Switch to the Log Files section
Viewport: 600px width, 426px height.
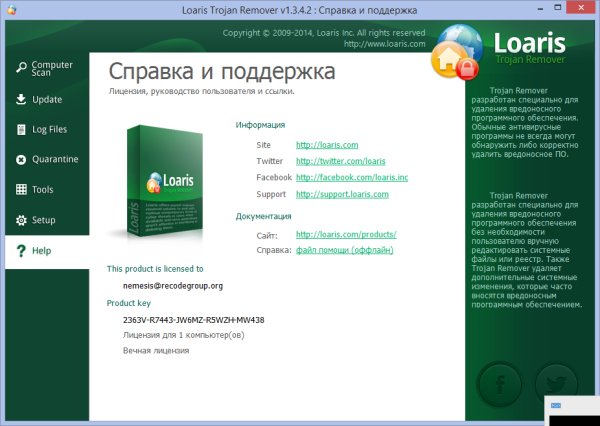(49, 129)
